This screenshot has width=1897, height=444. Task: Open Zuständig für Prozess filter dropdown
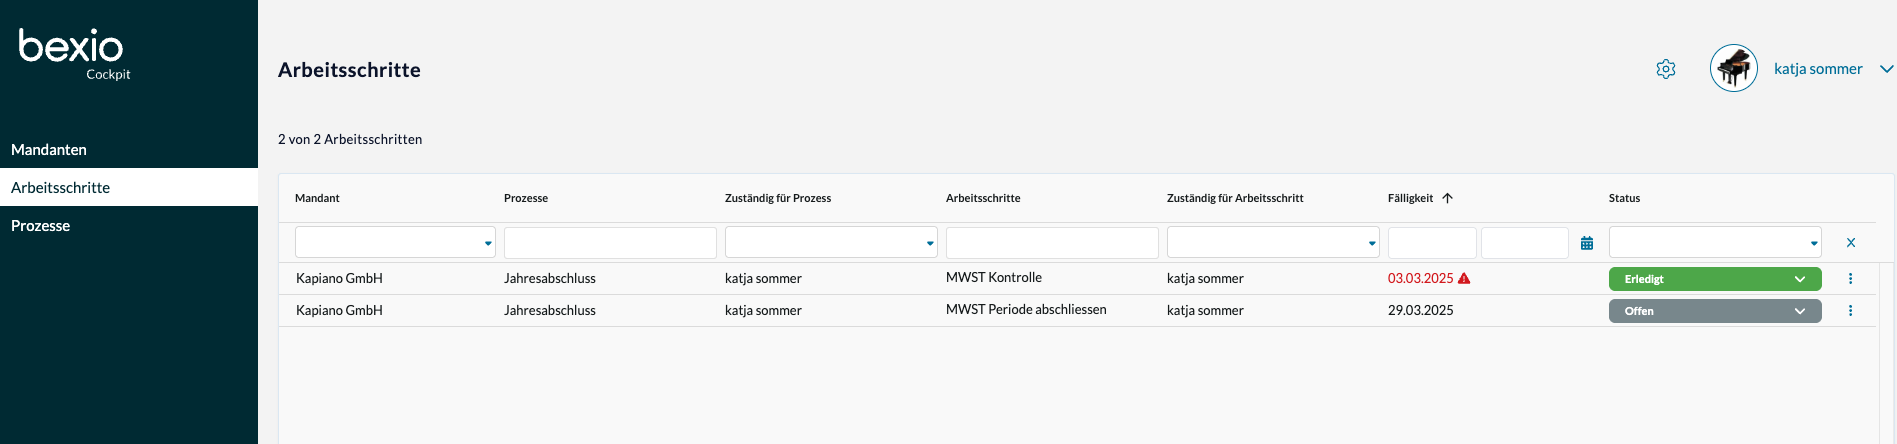830,243
